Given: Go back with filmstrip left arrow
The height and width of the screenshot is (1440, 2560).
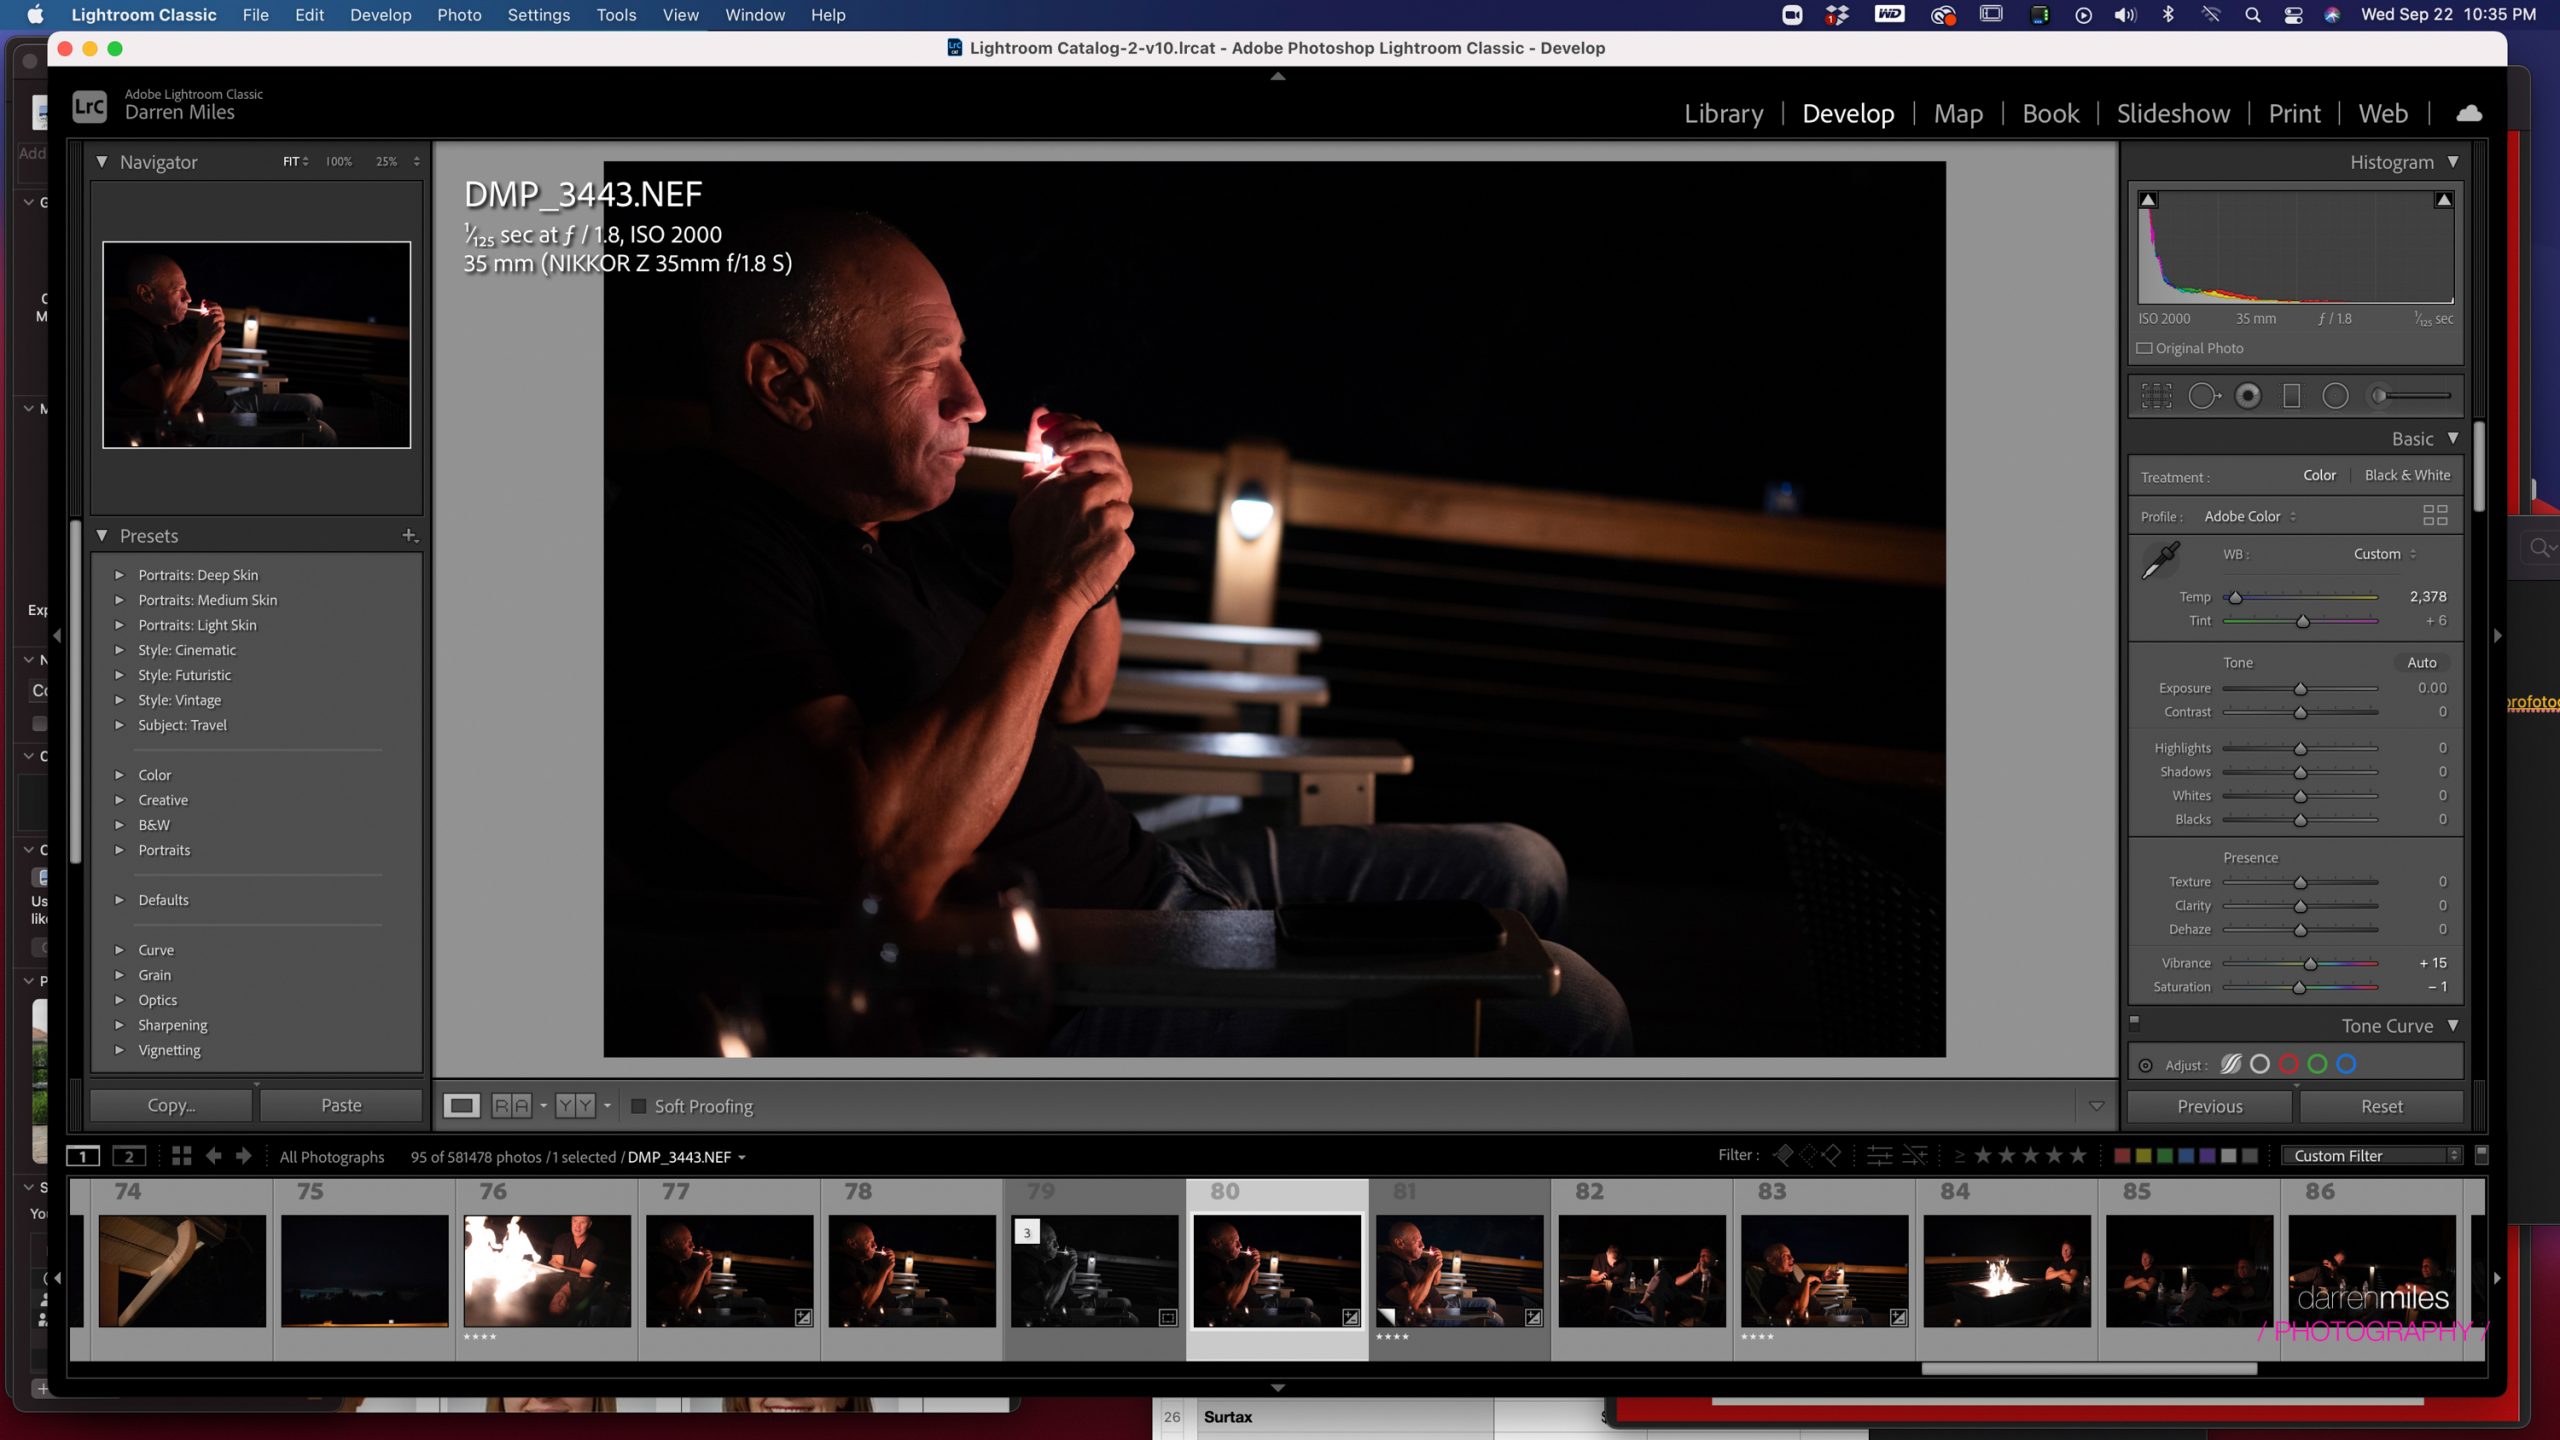Looking at the screenshot, I should (x=213, y=1156).
